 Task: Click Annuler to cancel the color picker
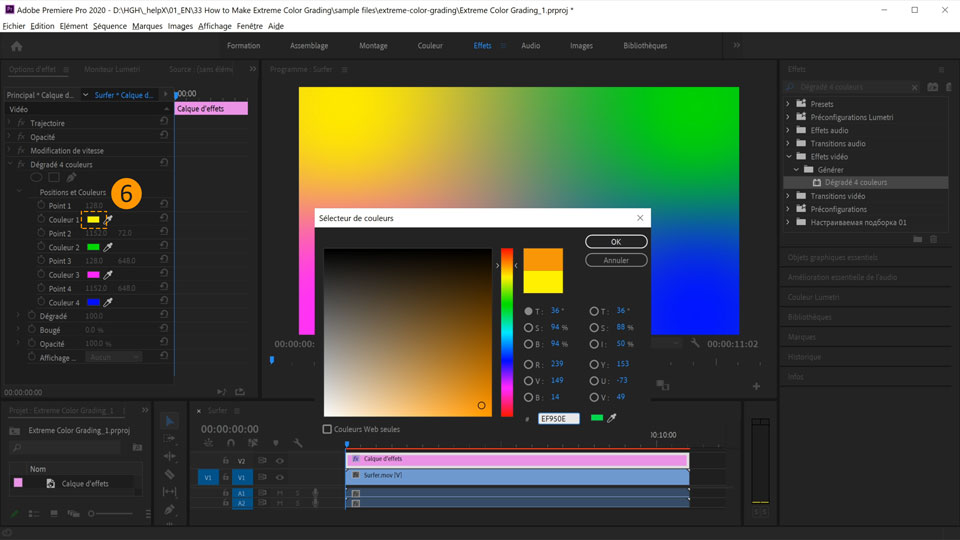[616, 260]
